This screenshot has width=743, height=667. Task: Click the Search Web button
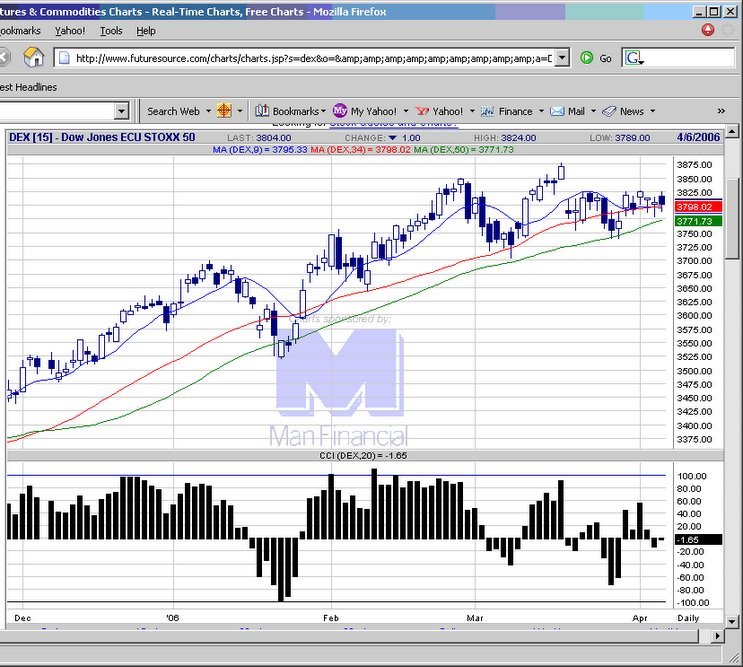click(x=173, y=111)
